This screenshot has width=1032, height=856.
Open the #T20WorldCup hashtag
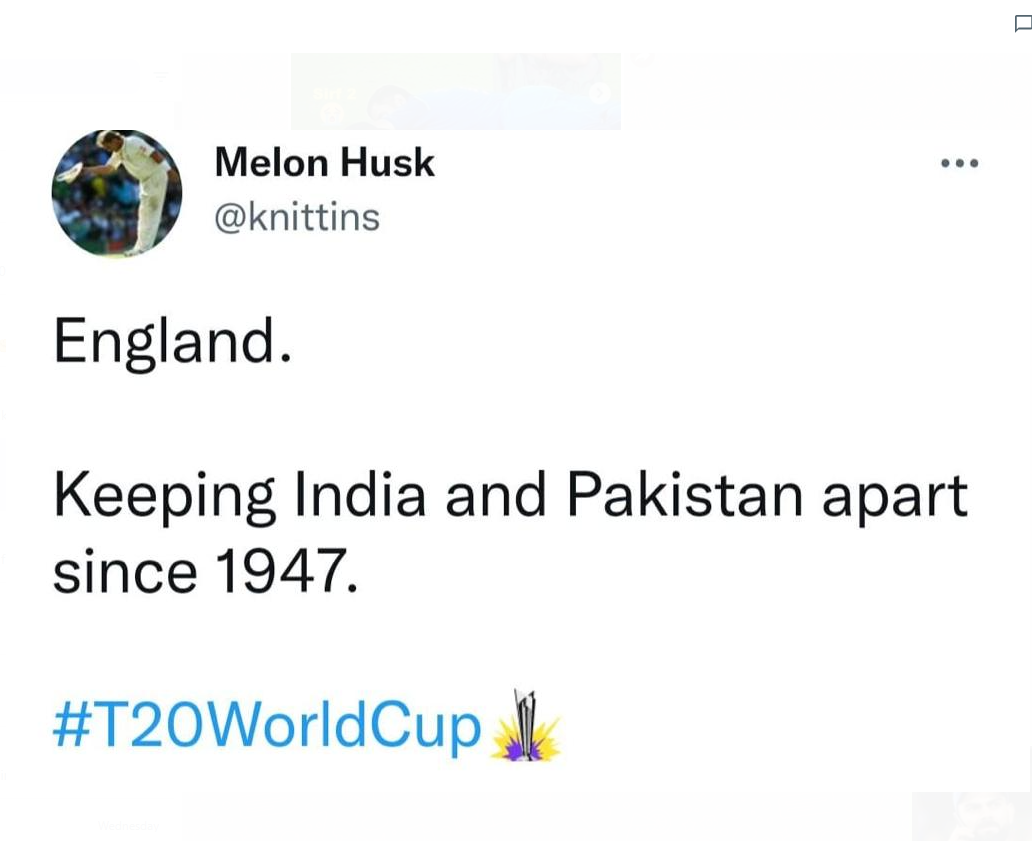coord(267,726)
